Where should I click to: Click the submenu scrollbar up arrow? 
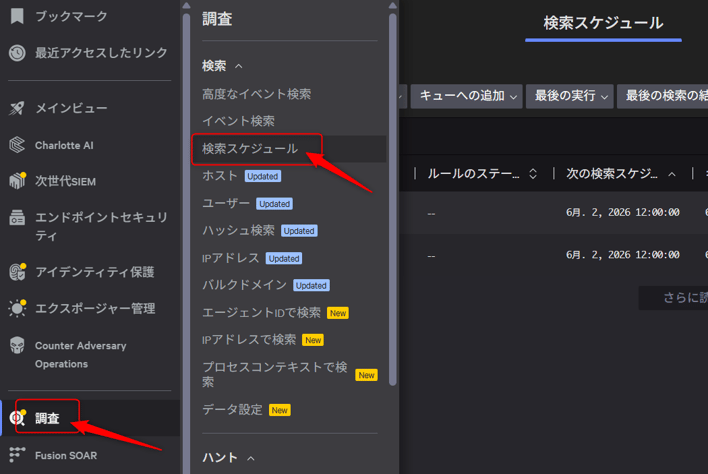[x=392, y=6]
